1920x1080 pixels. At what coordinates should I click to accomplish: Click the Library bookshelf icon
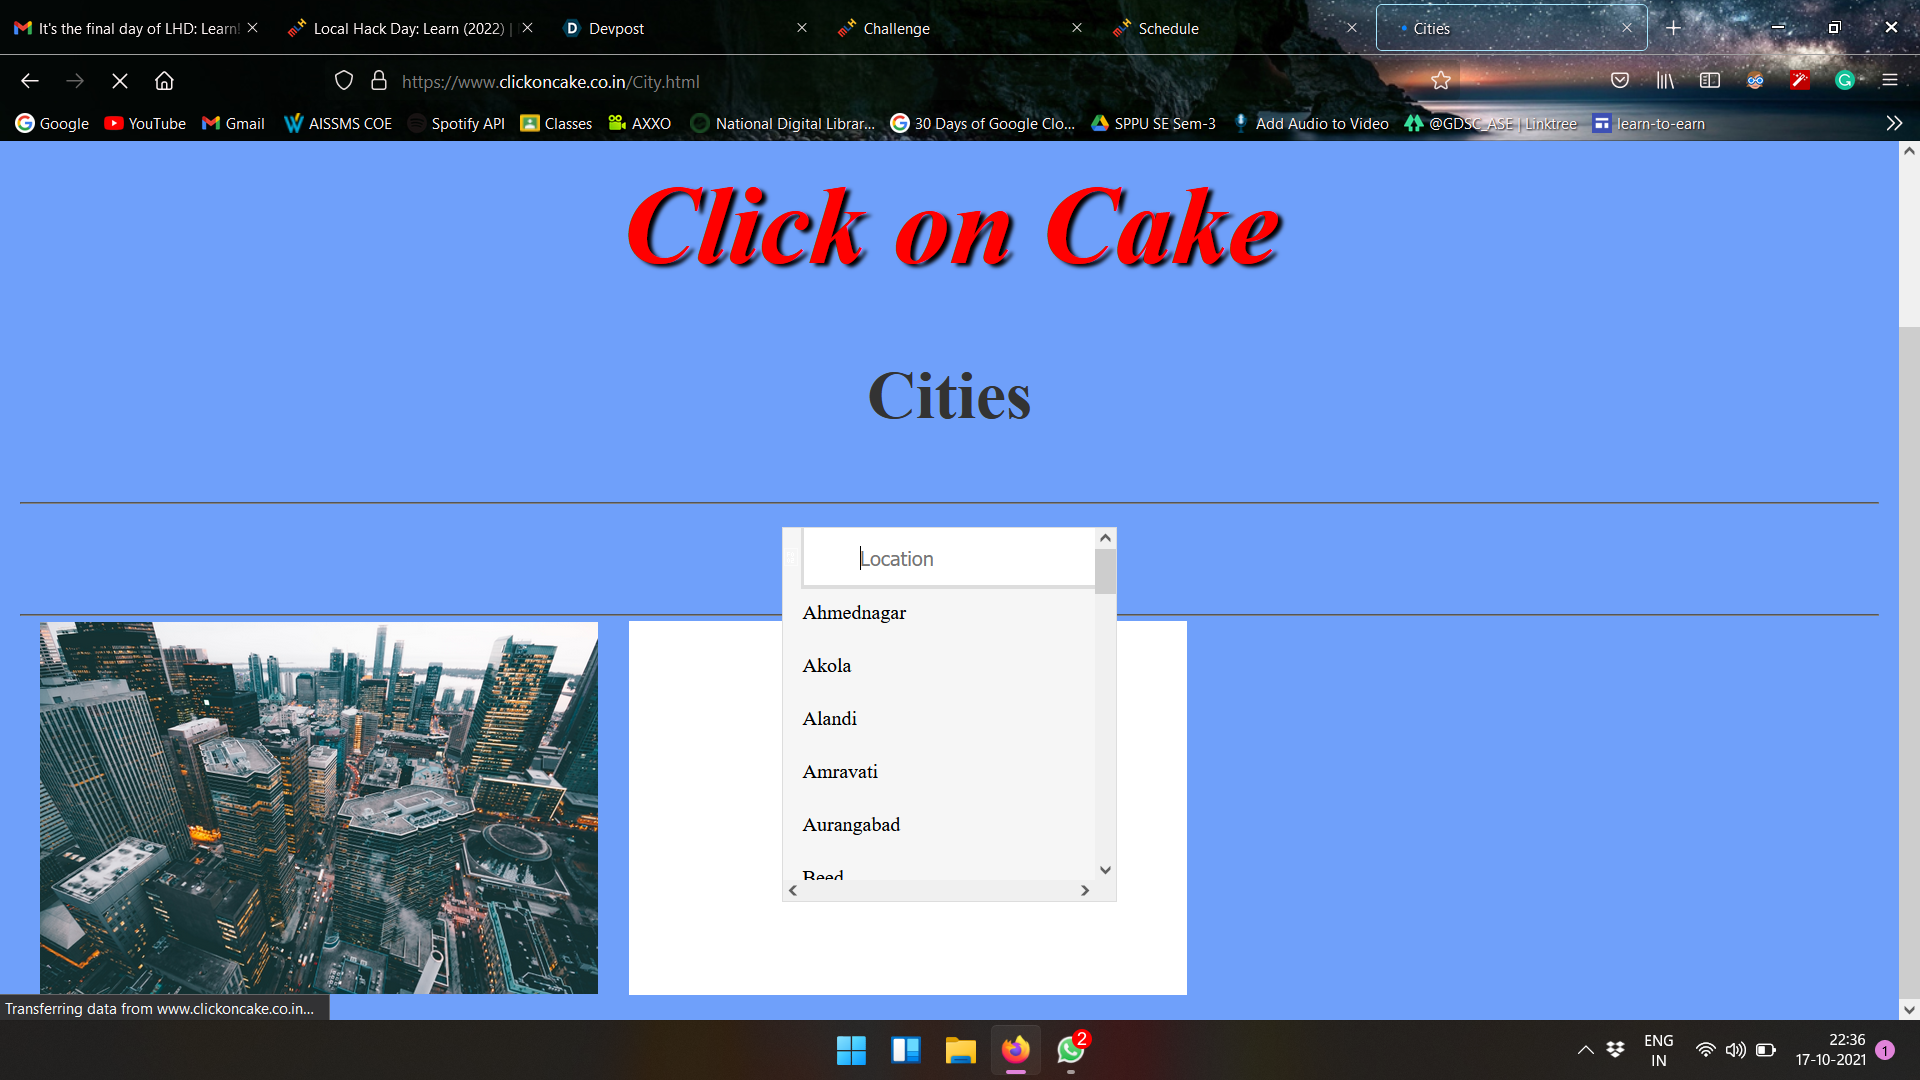point(1665,81)
